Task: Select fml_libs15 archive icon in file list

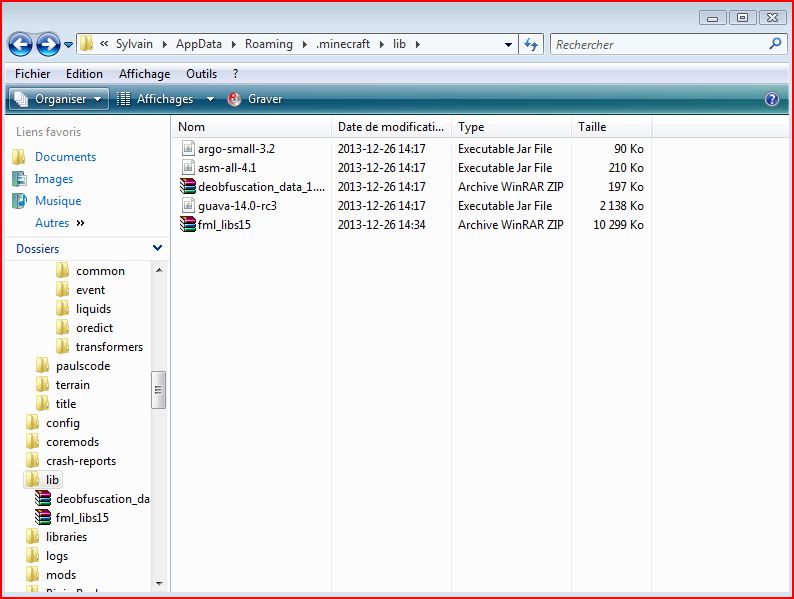Action: [x=188, y=224]
